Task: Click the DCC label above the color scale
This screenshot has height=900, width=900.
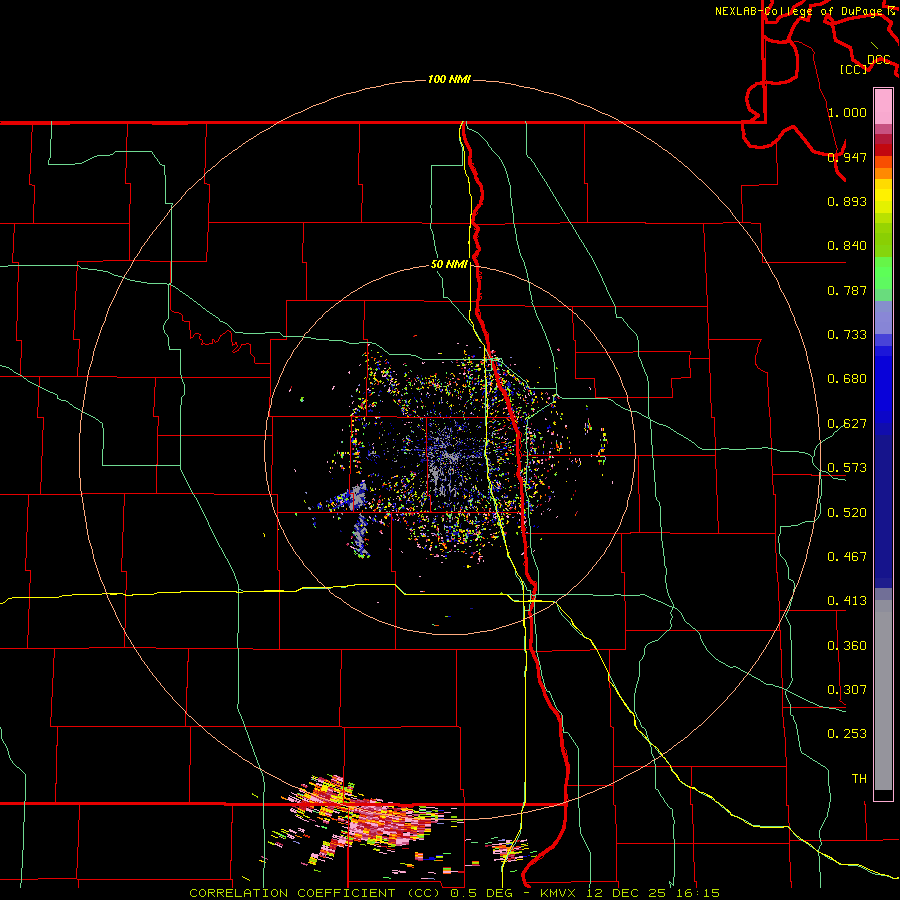Action: click(x=879, y=60)
